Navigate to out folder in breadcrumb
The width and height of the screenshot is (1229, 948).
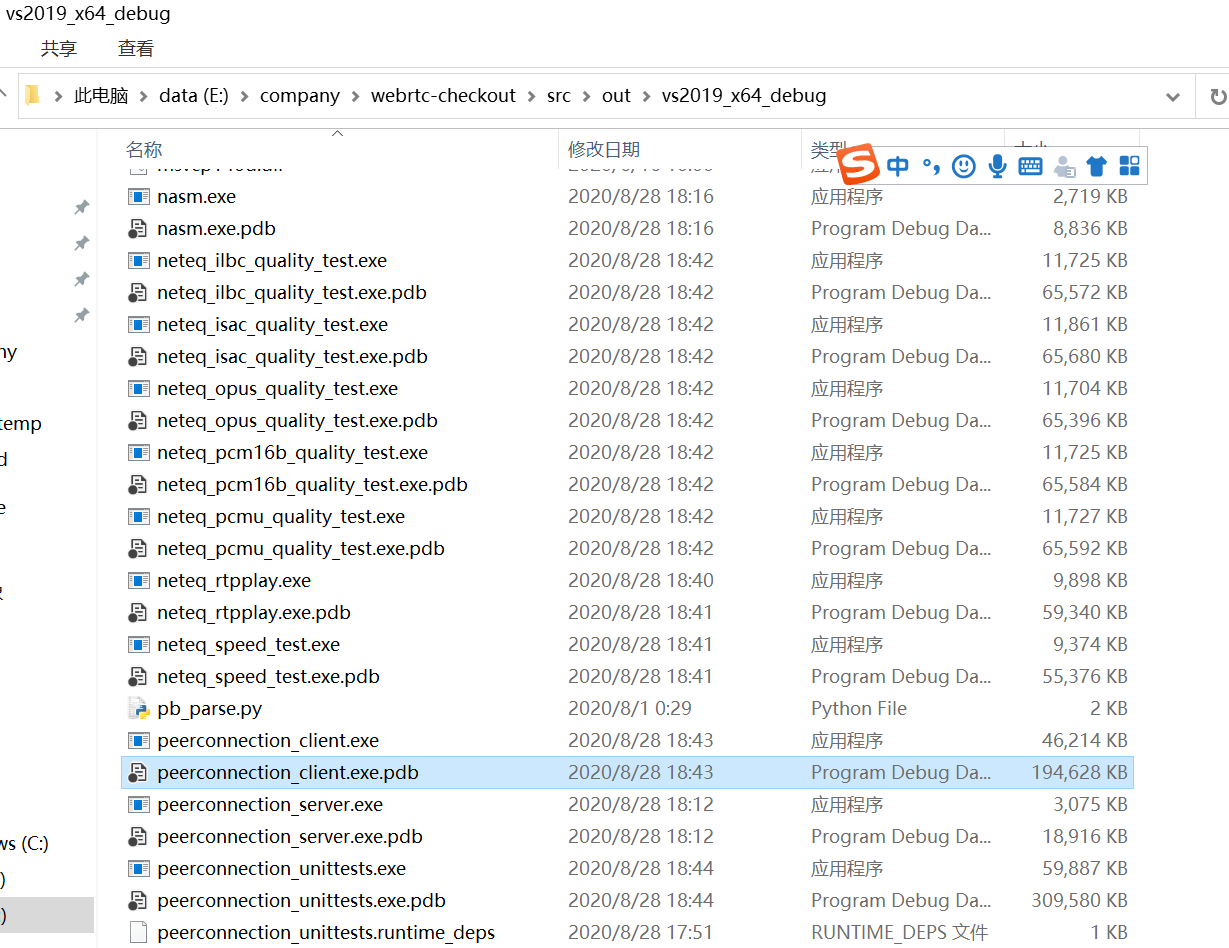pyautogui.click(x=616, y=96)
